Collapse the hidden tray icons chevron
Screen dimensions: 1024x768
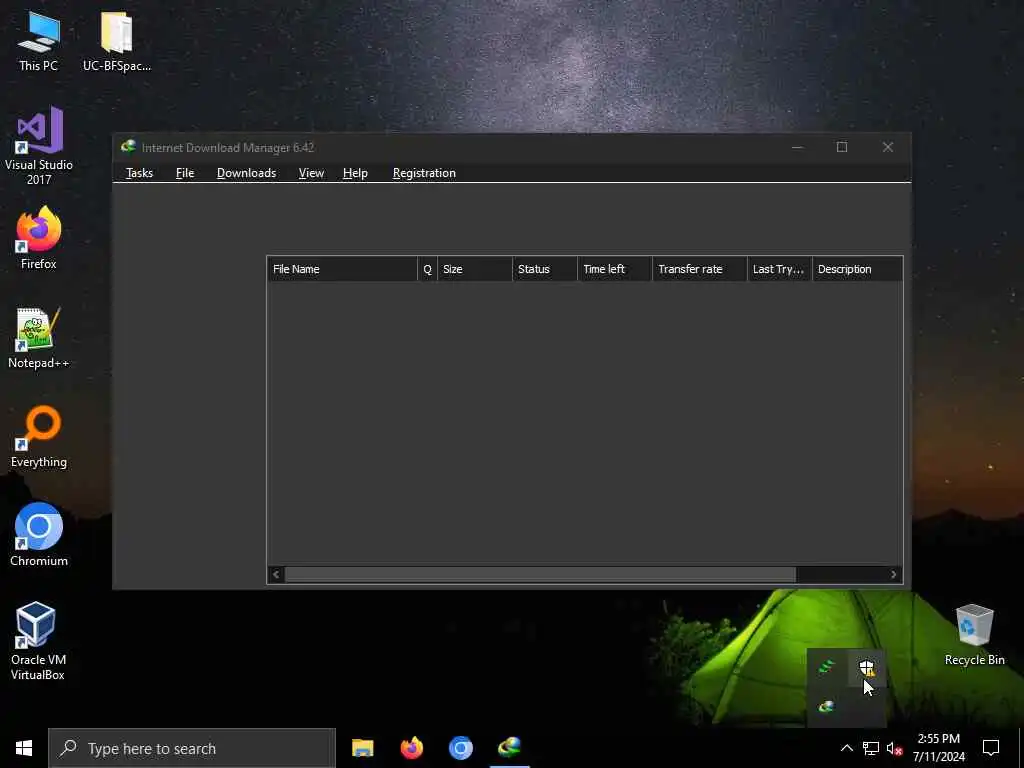(x=846, y=748)
